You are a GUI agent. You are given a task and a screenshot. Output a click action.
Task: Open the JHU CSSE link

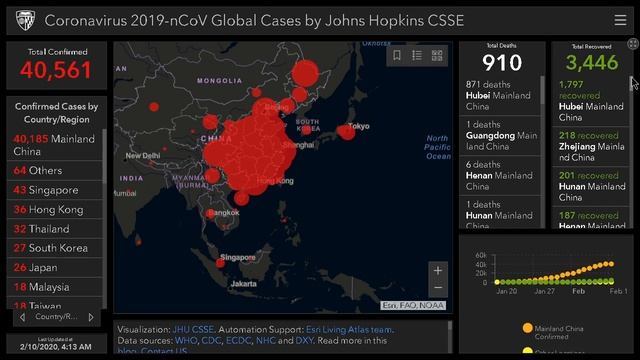pyautogui.click(x=193, y=329)
